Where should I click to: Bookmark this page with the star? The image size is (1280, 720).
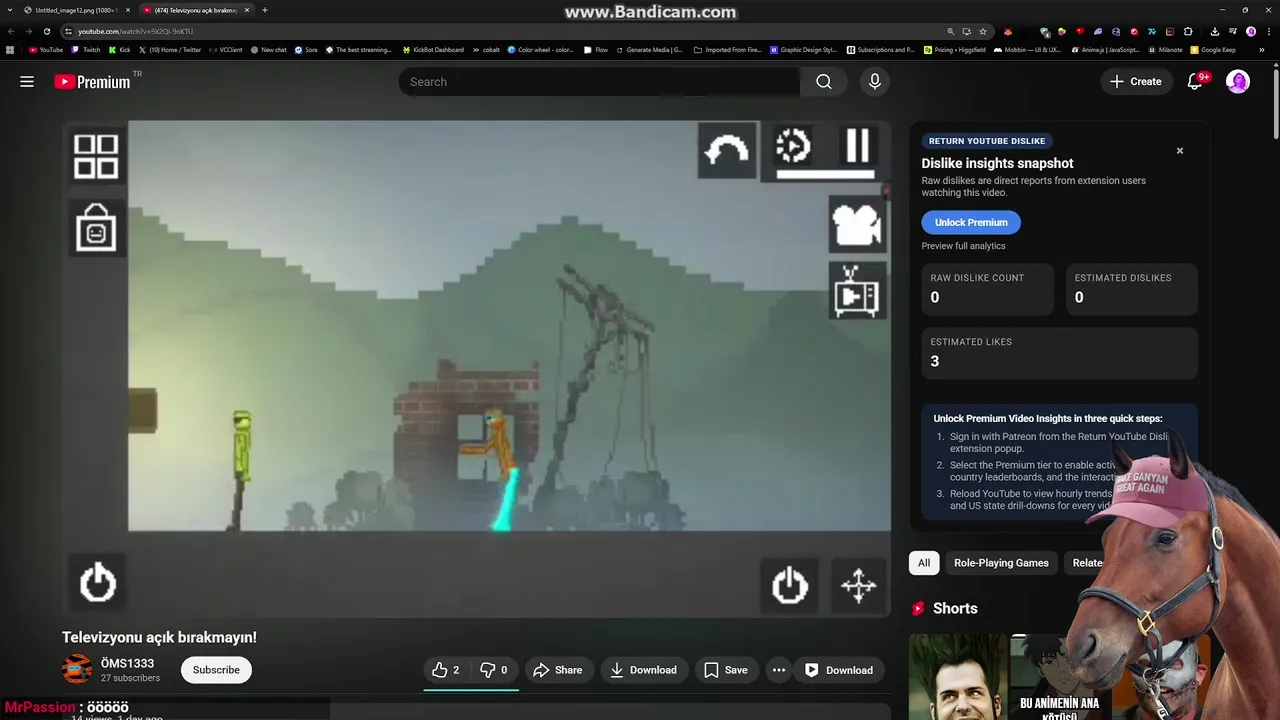point(983,31)
